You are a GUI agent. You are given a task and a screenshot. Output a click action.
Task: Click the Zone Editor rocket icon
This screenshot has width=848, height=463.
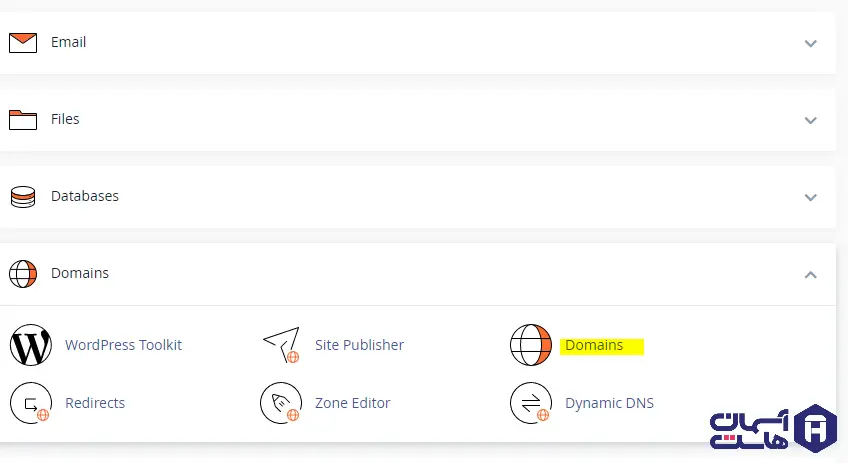pyautogui.click(x=281, y=403)
